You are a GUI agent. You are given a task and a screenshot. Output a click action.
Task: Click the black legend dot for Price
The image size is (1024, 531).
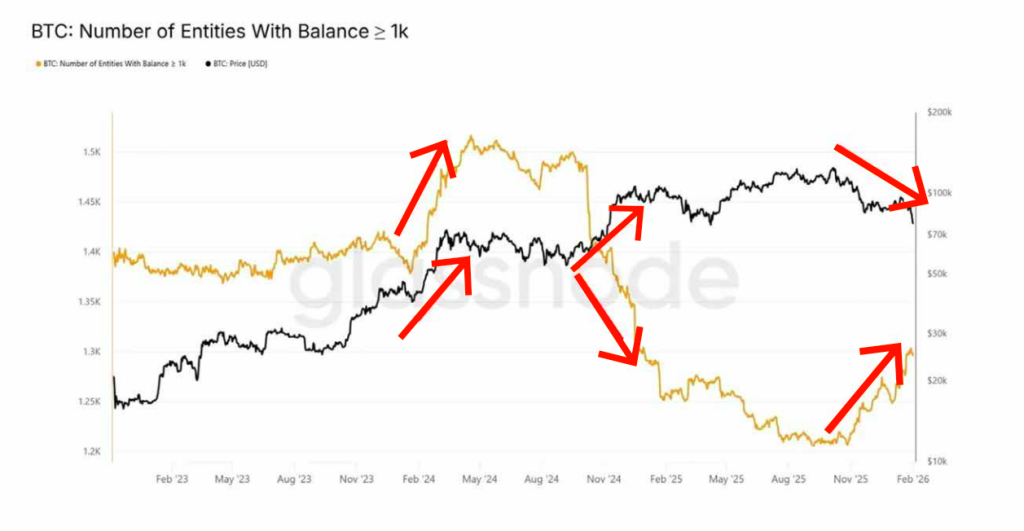(x=208, y=63)
